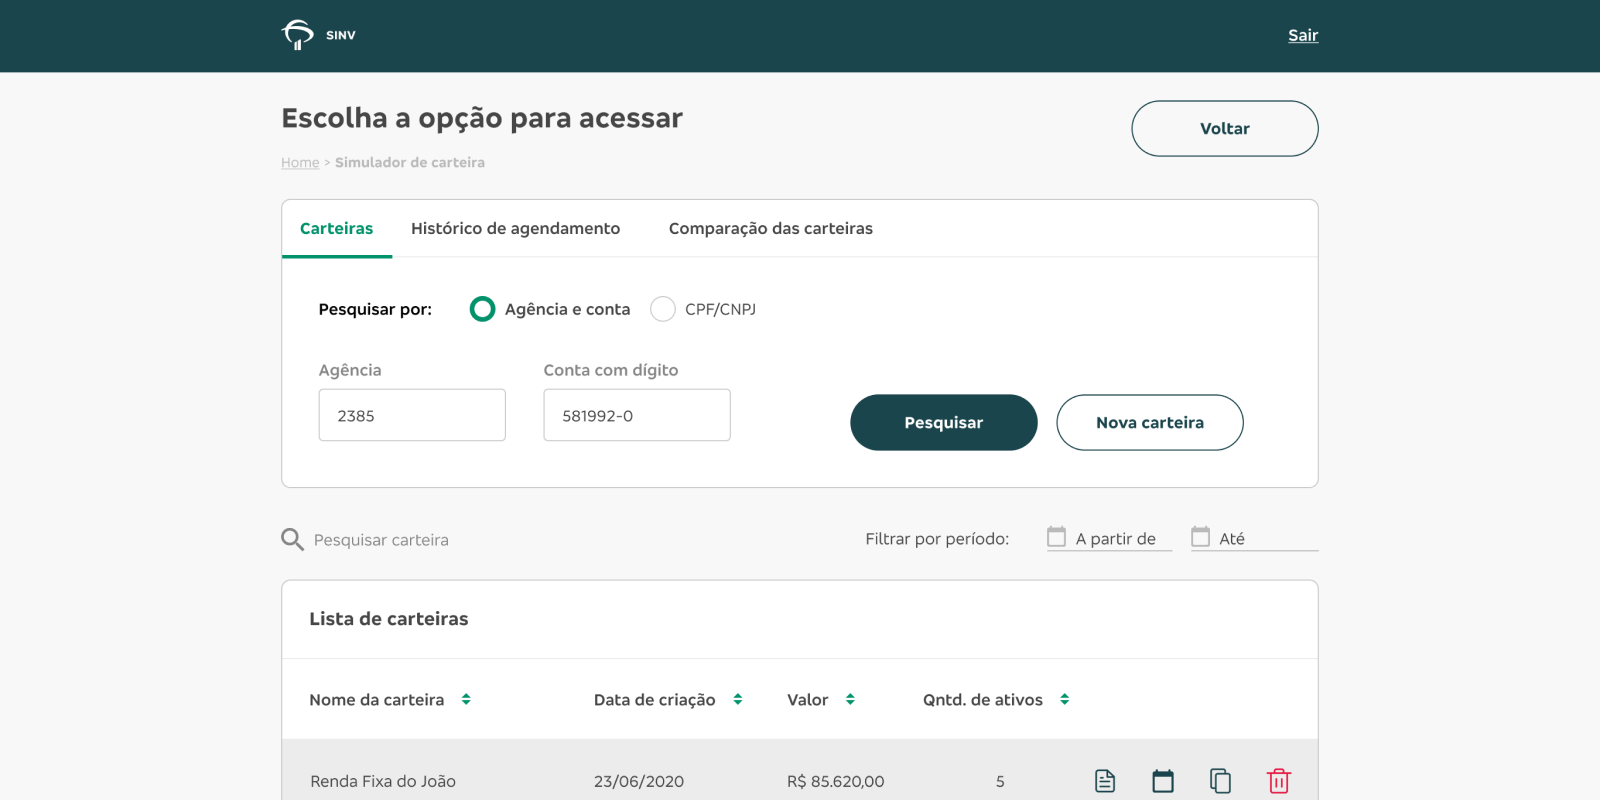This screenshot has width=1600, height=800.
Task: Click the Até date field
Action: point(1255,539)
